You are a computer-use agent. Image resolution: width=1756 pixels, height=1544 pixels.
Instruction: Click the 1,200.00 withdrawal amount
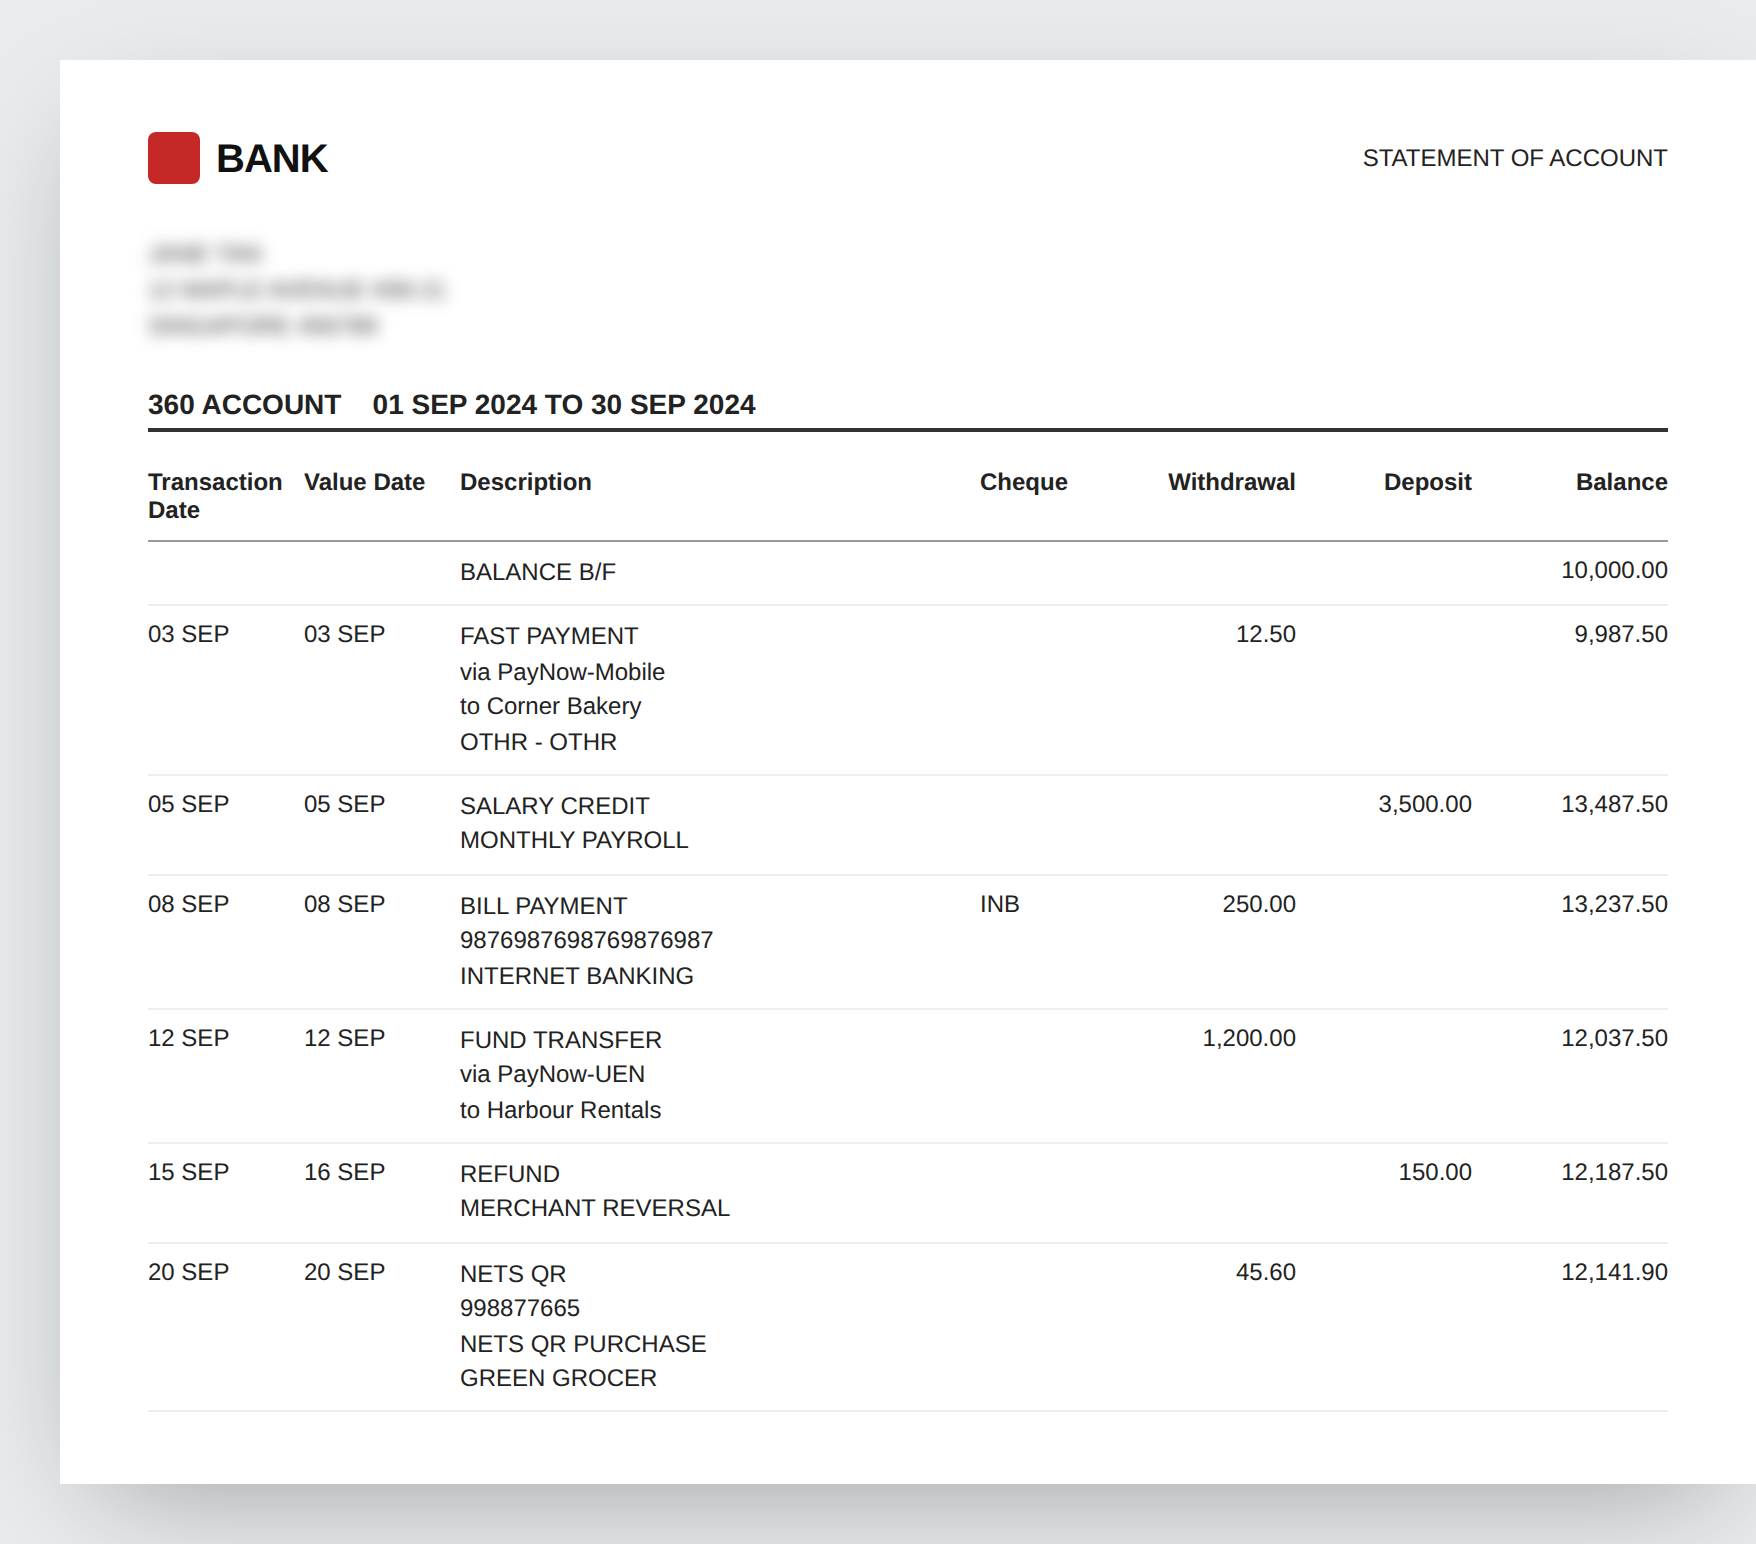(x=1249, y=1038)
